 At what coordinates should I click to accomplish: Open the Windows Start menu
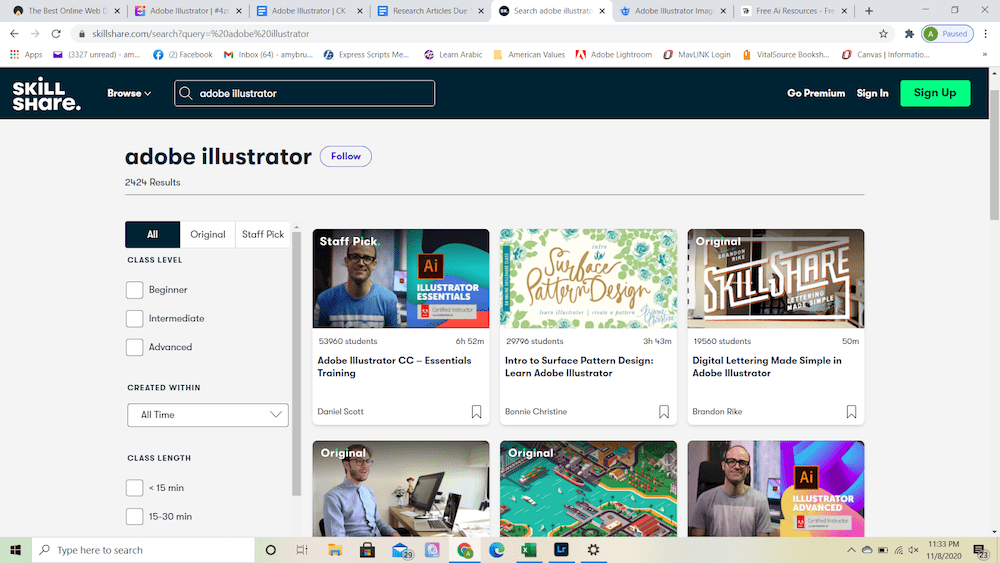(x=15, y=550)
